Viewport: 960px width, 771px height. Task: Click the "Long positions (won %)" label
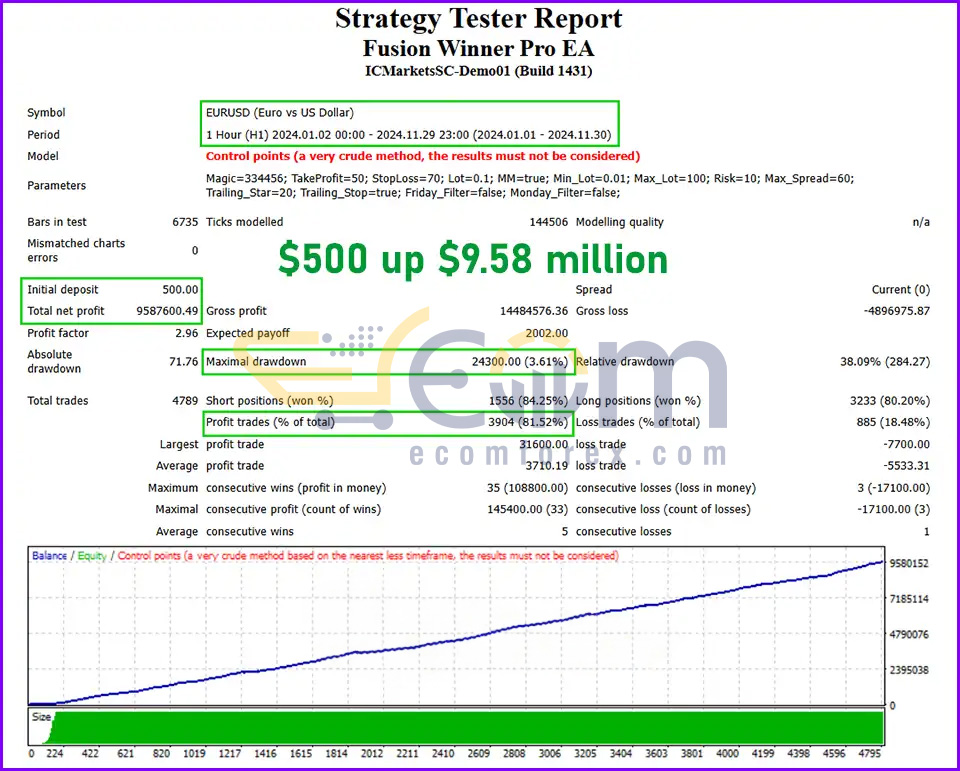[x=638, y=401]
